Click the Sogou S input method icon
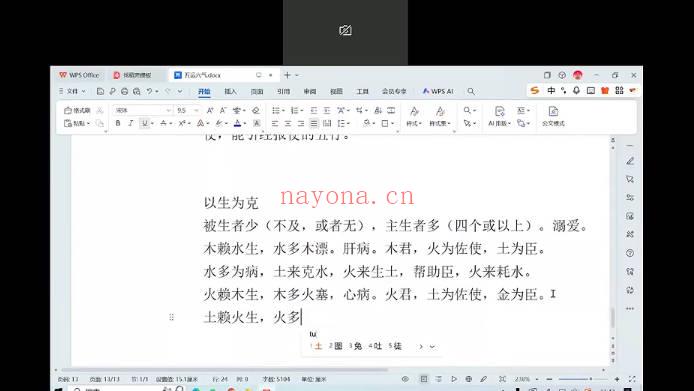Viewport: 694px width, 391px height. (x=535, y=90)
